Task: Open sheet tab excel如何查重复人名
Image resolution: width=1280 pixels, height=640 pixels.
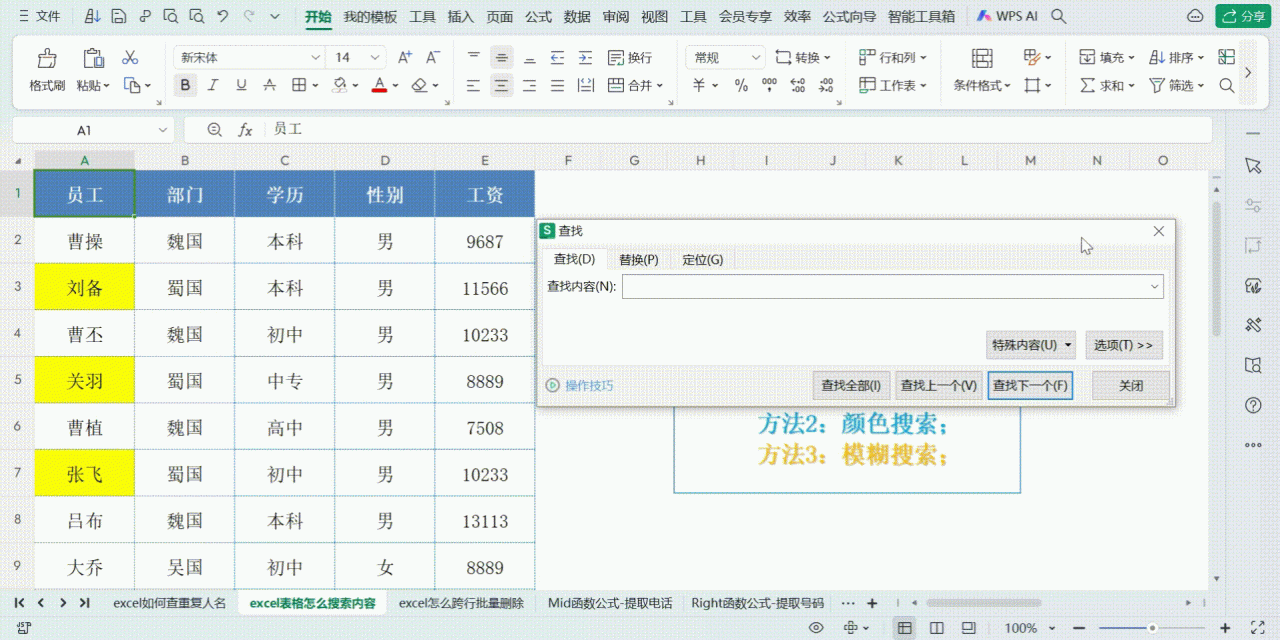Action: coord(169,603)
